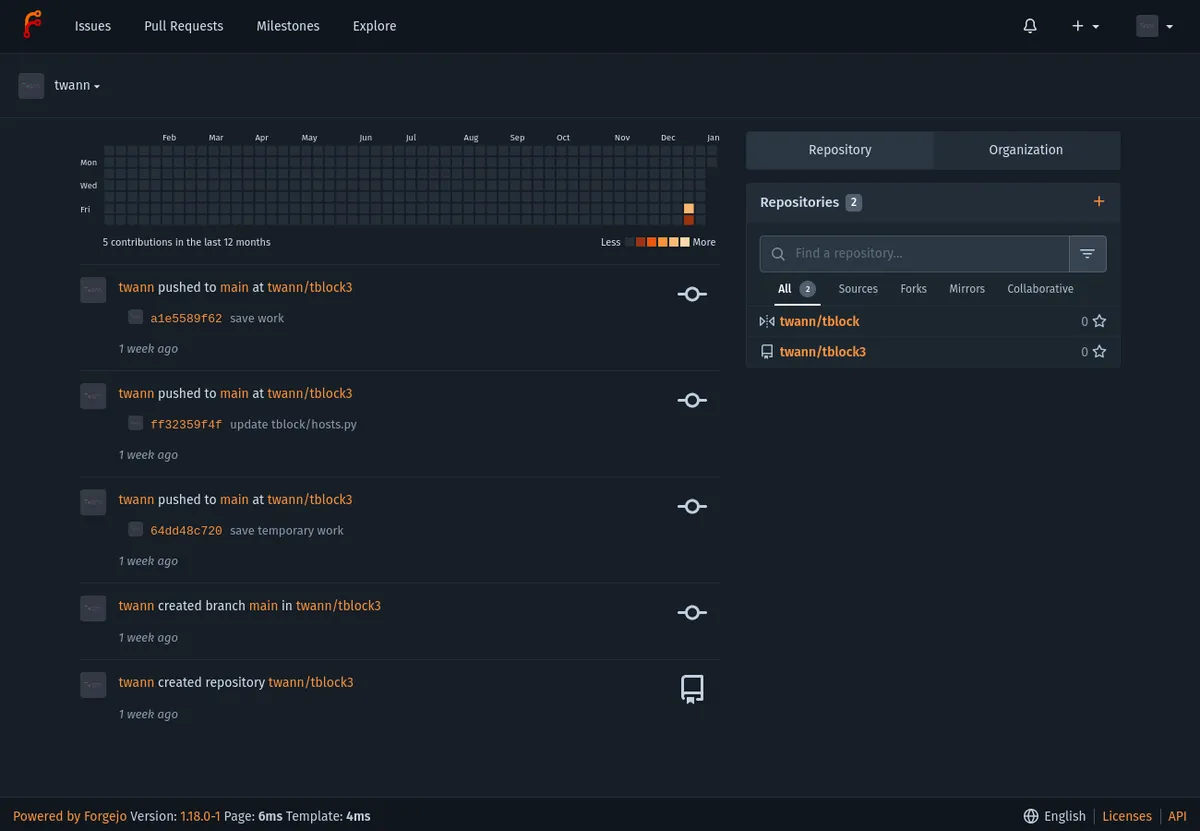Open the plus create-new dropdown in the navbar

pos(1085,26)
